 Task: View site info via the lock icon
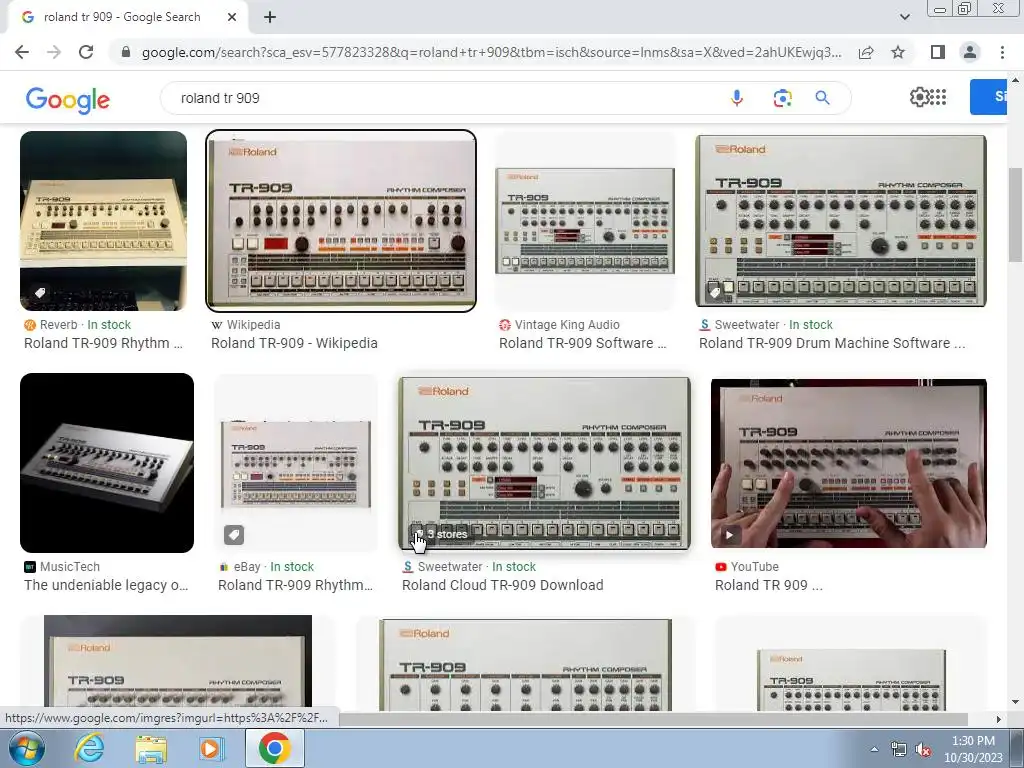pos(125,52)
